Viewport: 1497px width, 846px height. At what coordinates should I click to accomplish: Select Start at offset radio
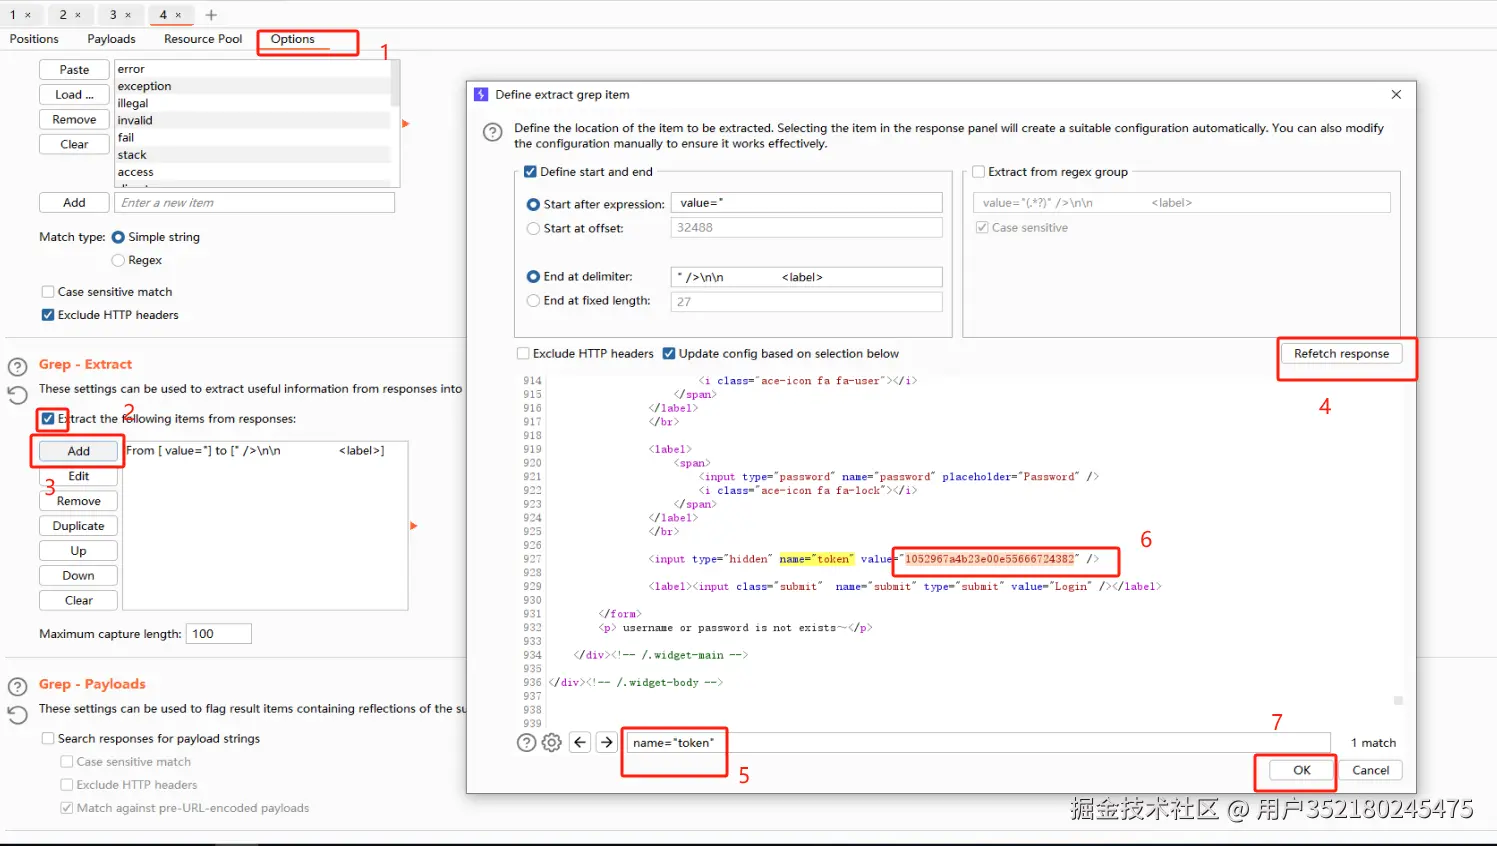tap(533, 229)
